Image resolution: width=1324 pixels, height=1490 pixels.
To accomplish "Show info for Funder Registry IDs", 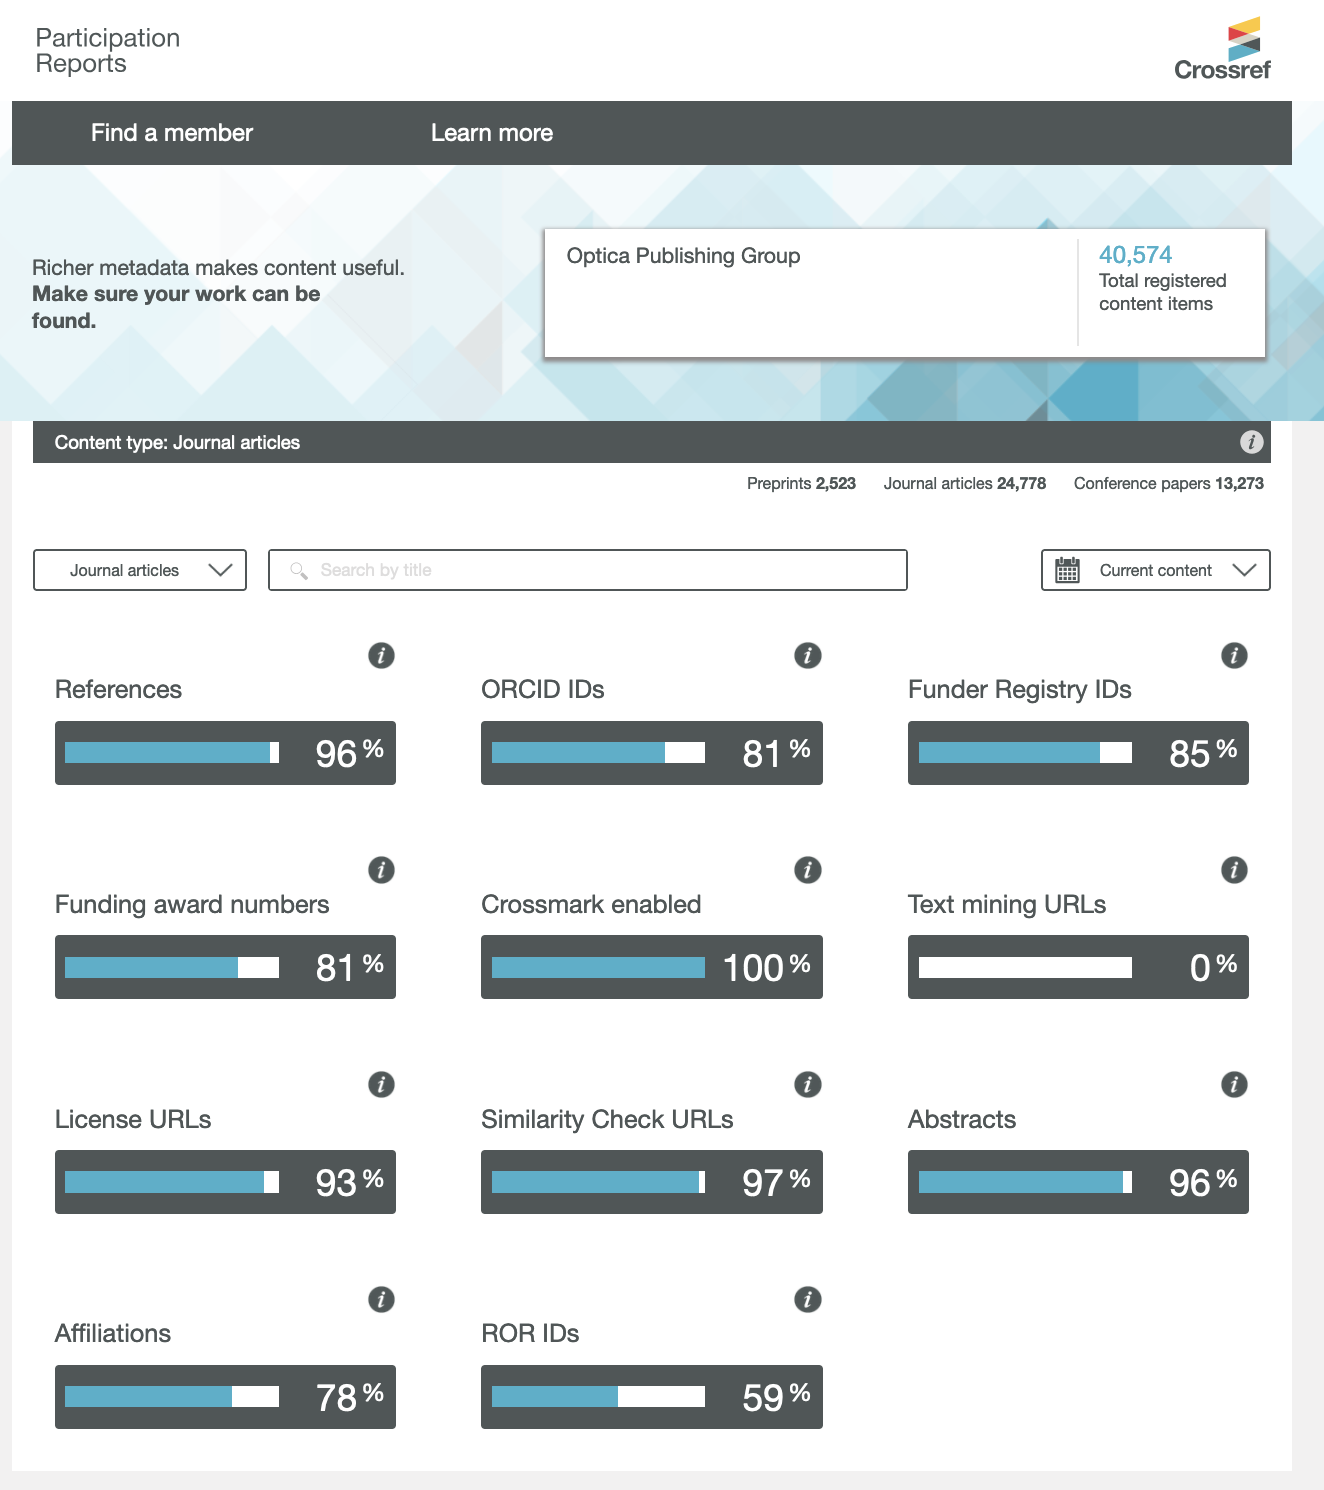I will (x=1234, y=656).
